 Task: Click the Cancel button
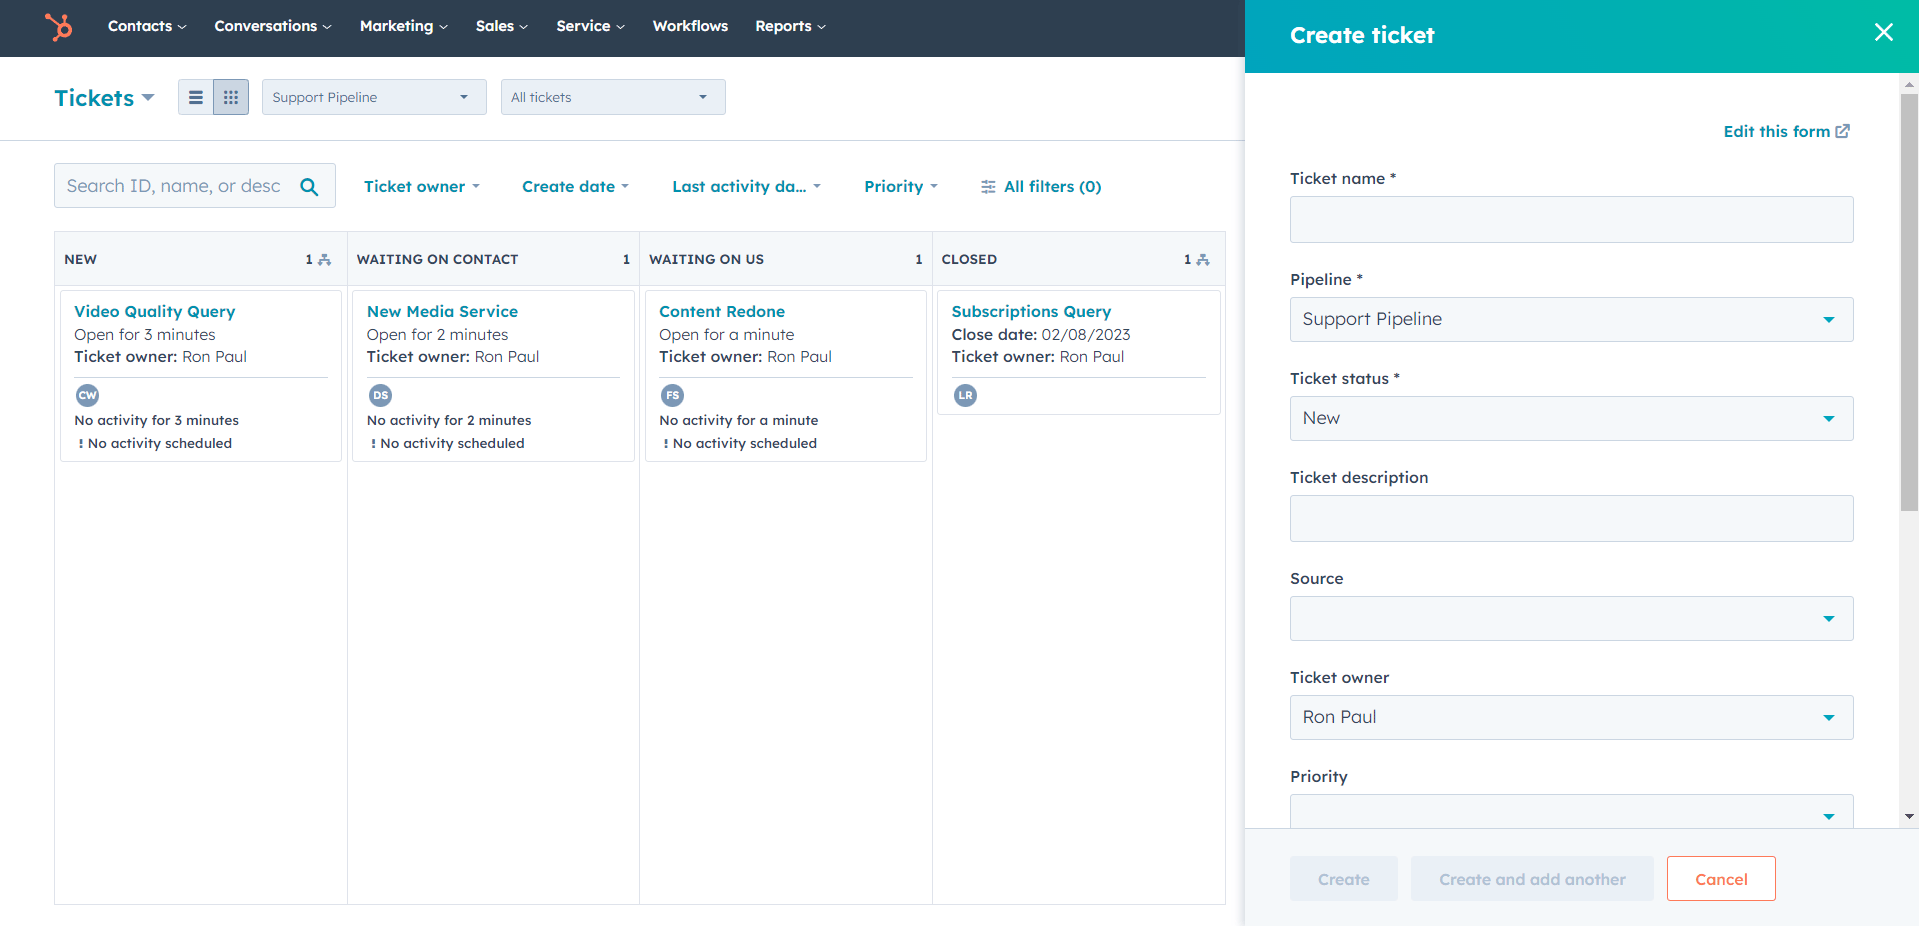[x=1721, y=878]
